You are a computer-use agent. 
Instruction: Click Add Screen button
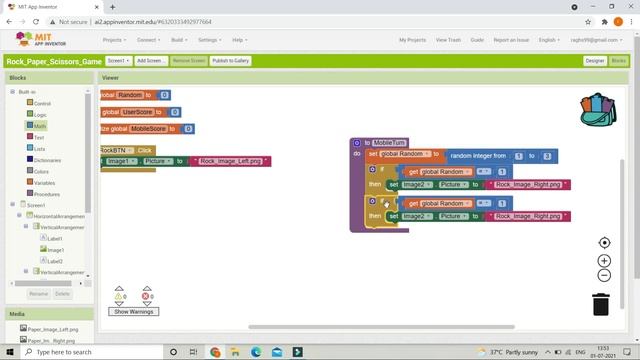pos(151,61)
